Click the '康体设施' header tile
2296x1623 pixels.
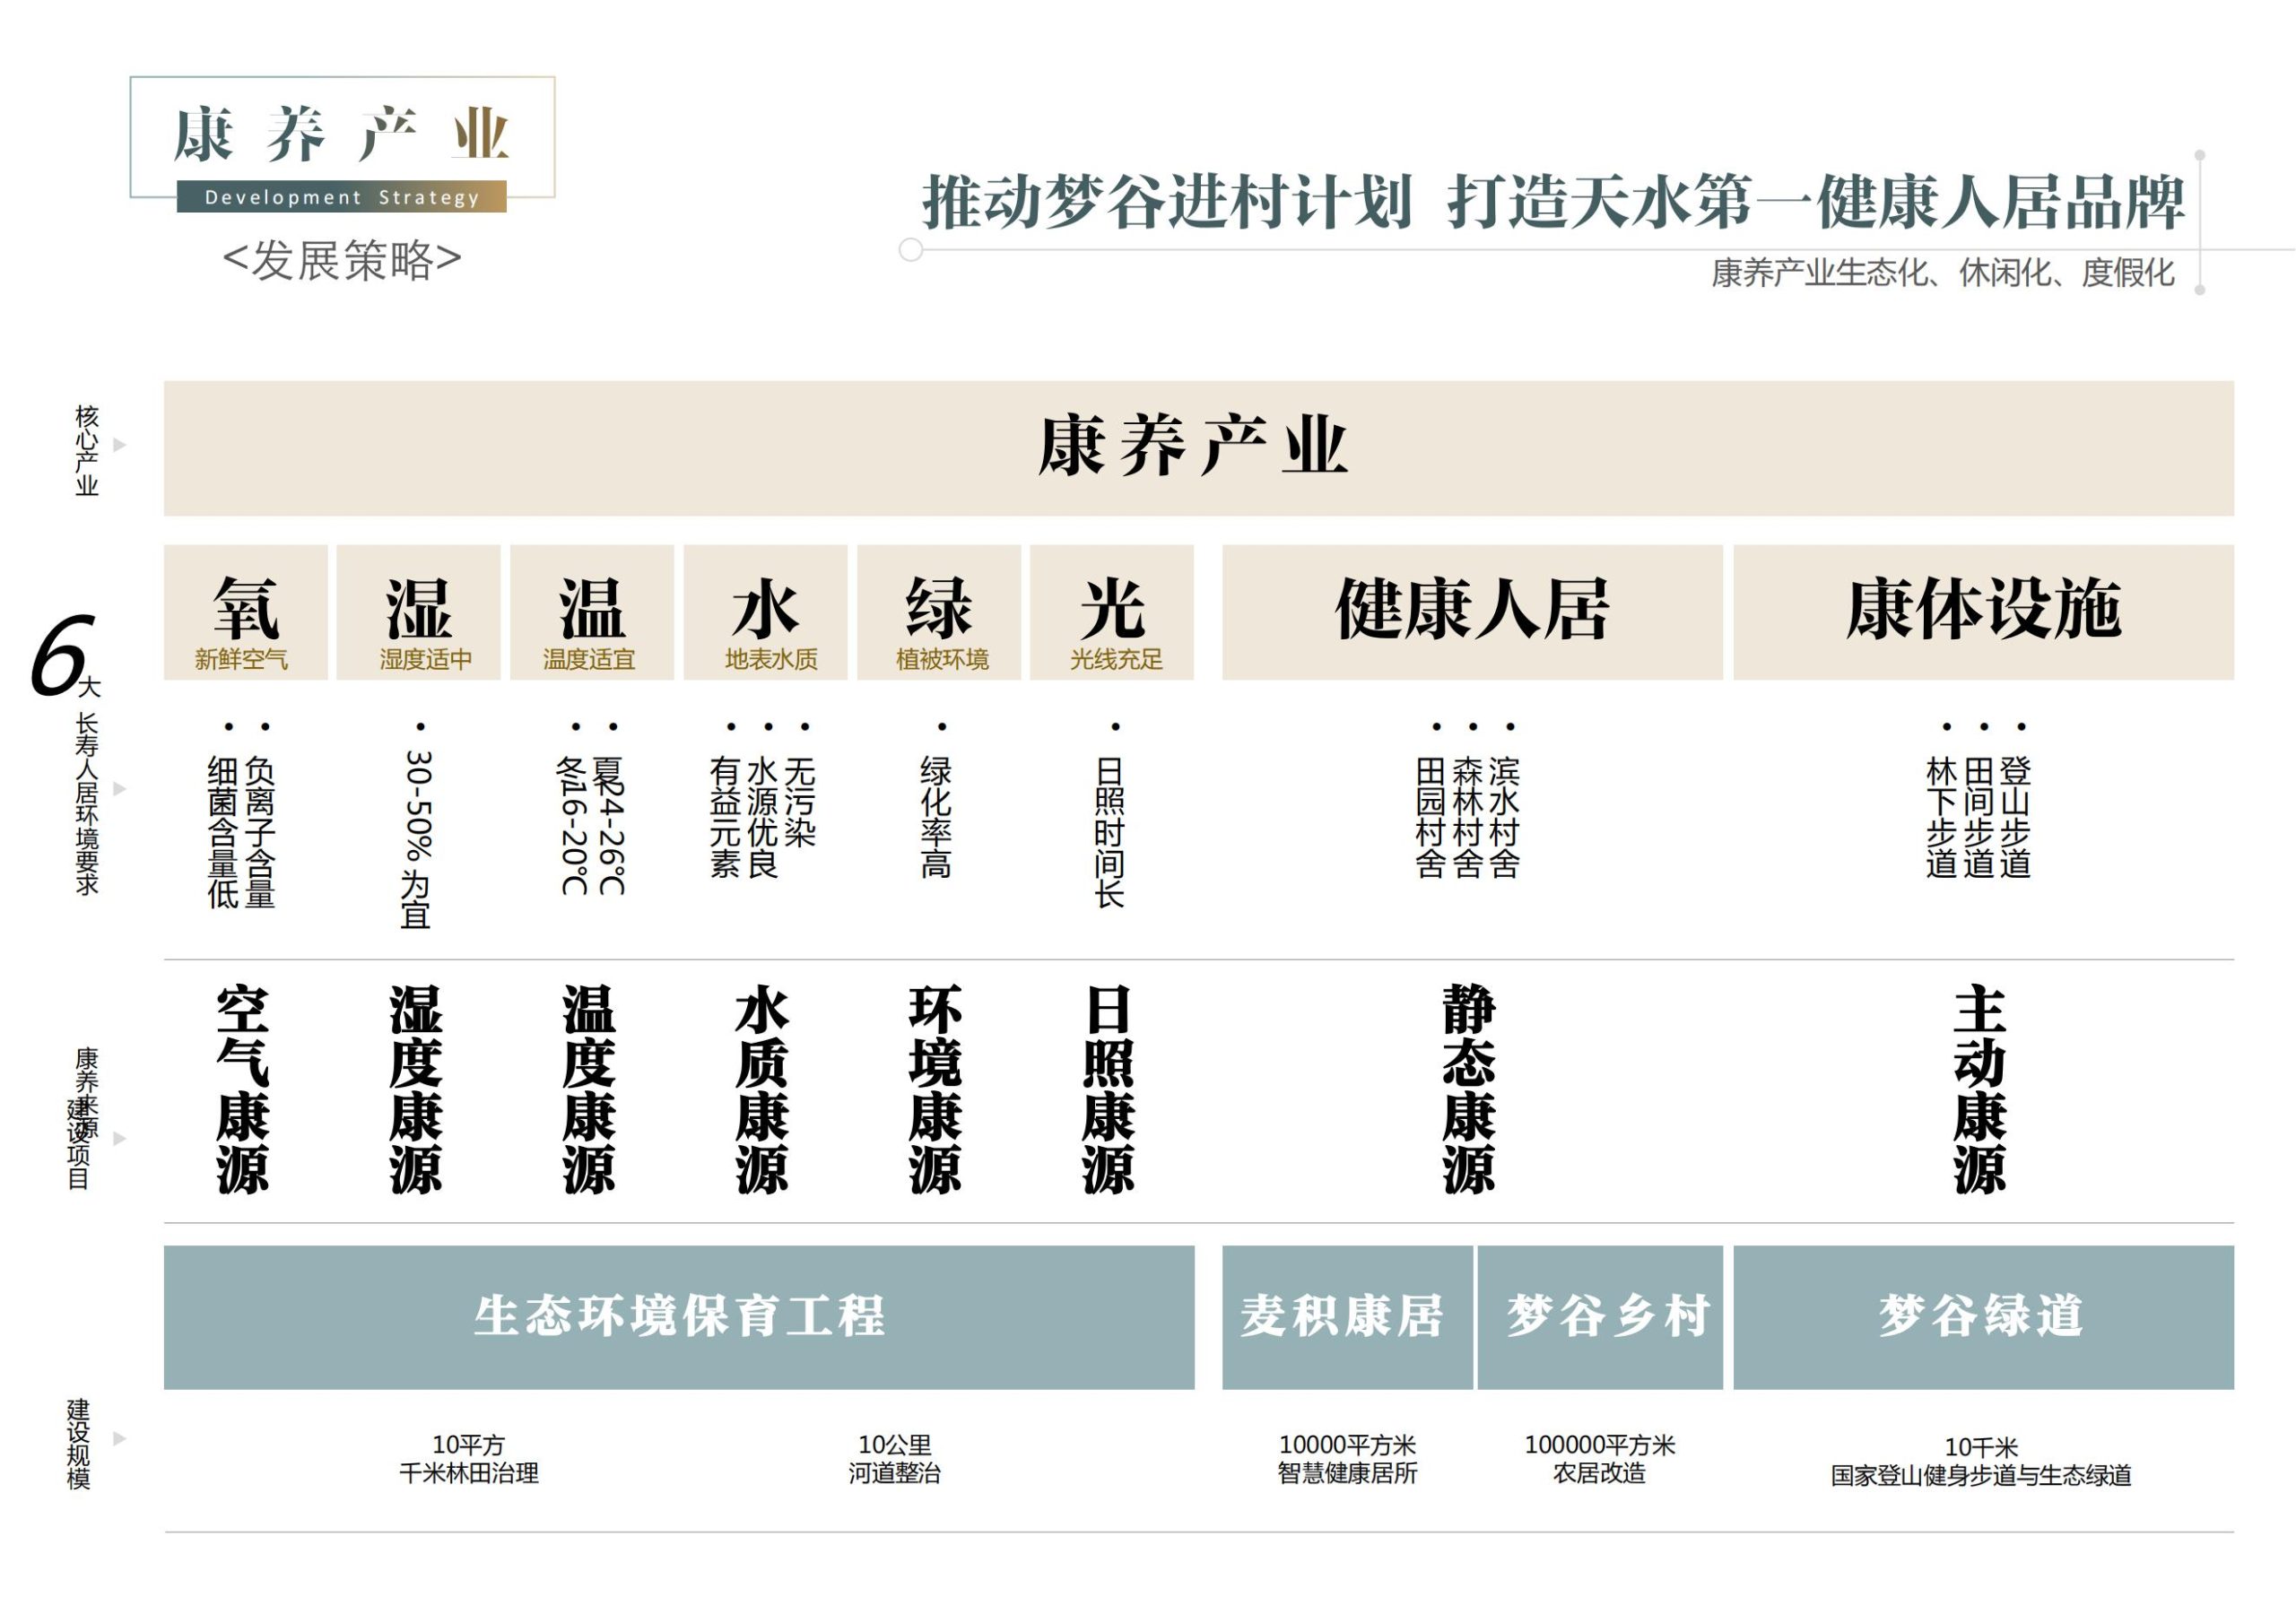1984,612
